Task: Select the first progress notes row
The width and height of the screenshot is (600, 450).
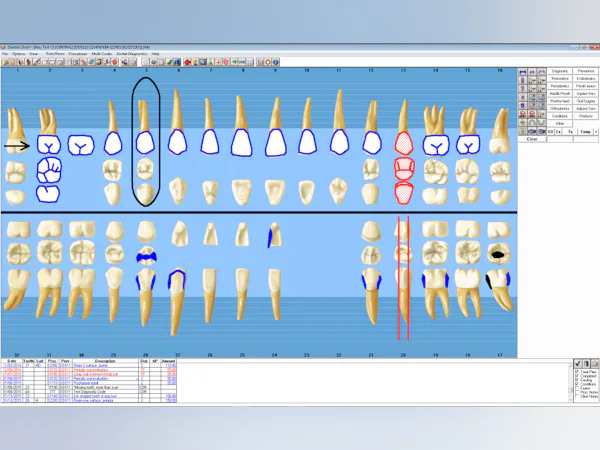Action: click(x=89, y=365)
